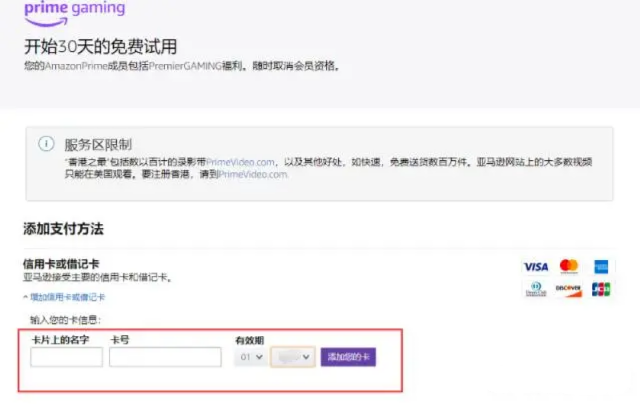Viewport: 640px width, 404px height.
Task: Click the JCB card logo
Action: click(601, 289)
